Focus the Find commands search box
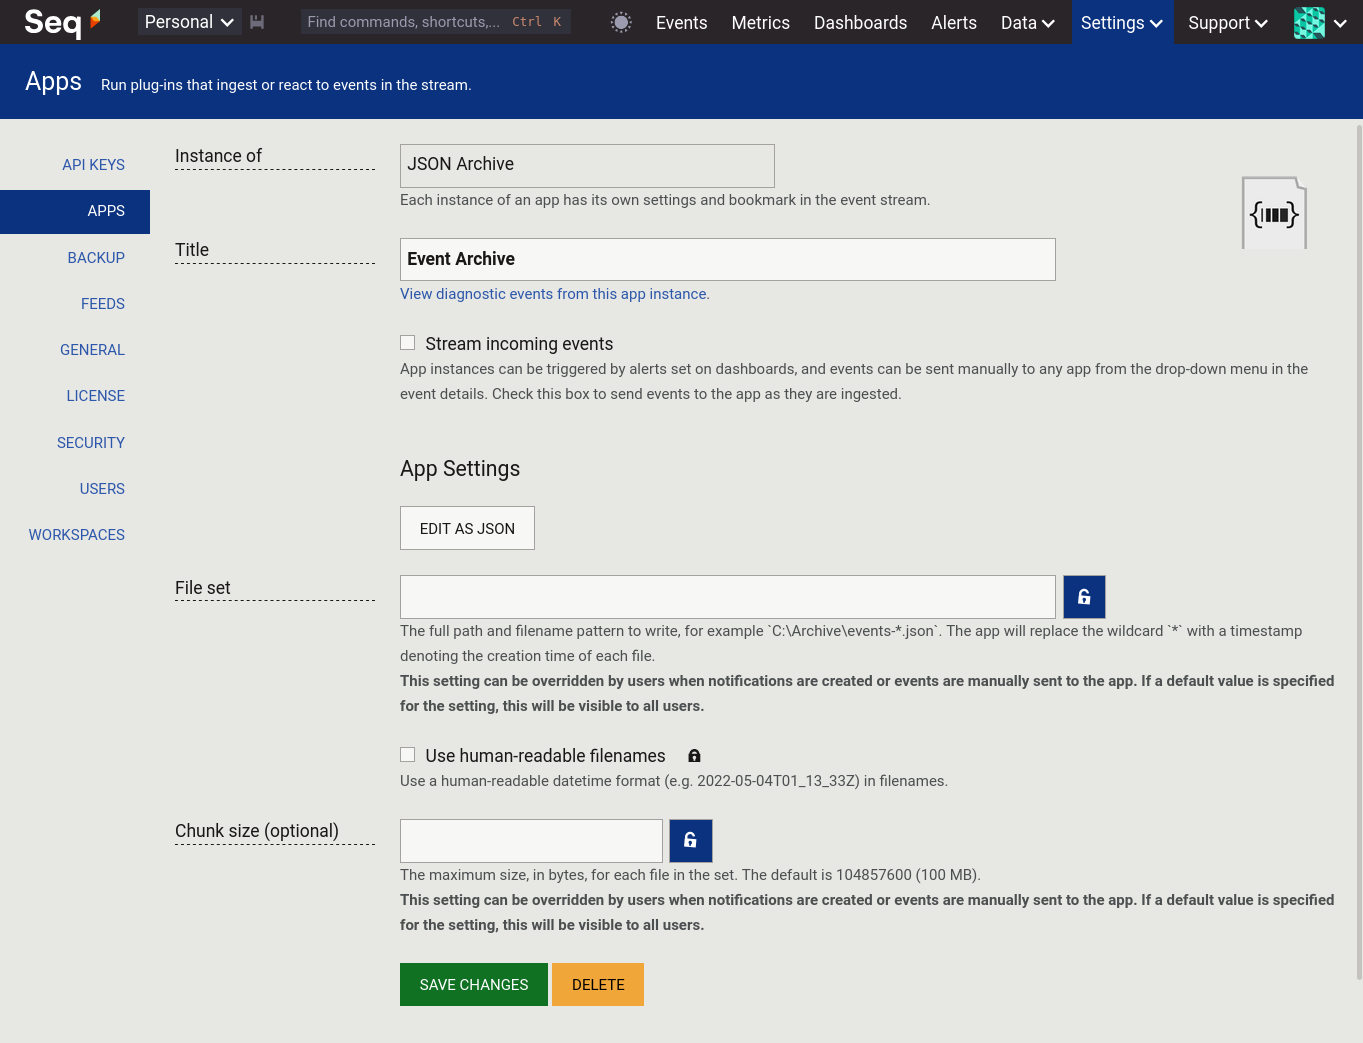The height and width of the screenshot is (1043, 1363). [x=436, y=22]
